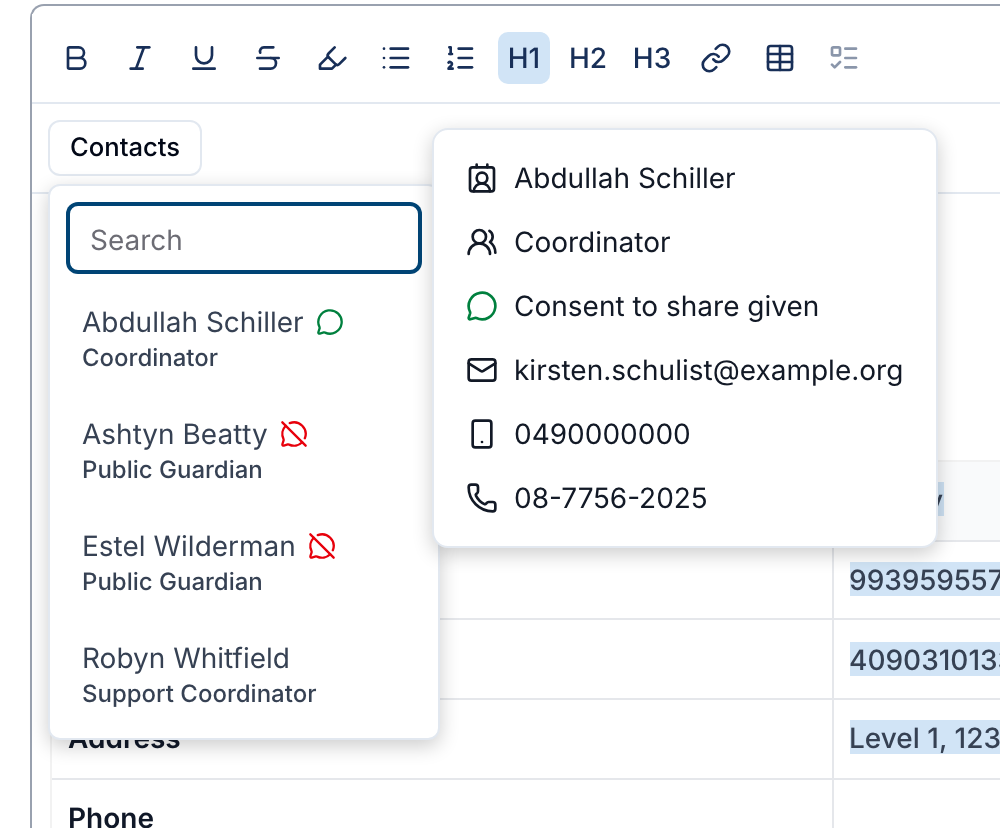Click 'Consent to share given' text
Viewport: 1000px width, 828px height.
coord(666,306)
